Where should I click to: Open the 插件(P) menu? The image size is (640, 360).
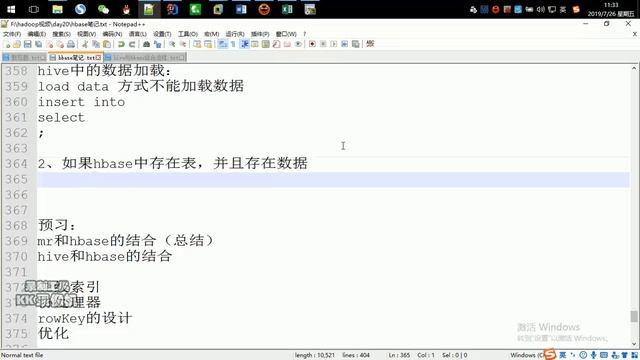coord(260,34)
